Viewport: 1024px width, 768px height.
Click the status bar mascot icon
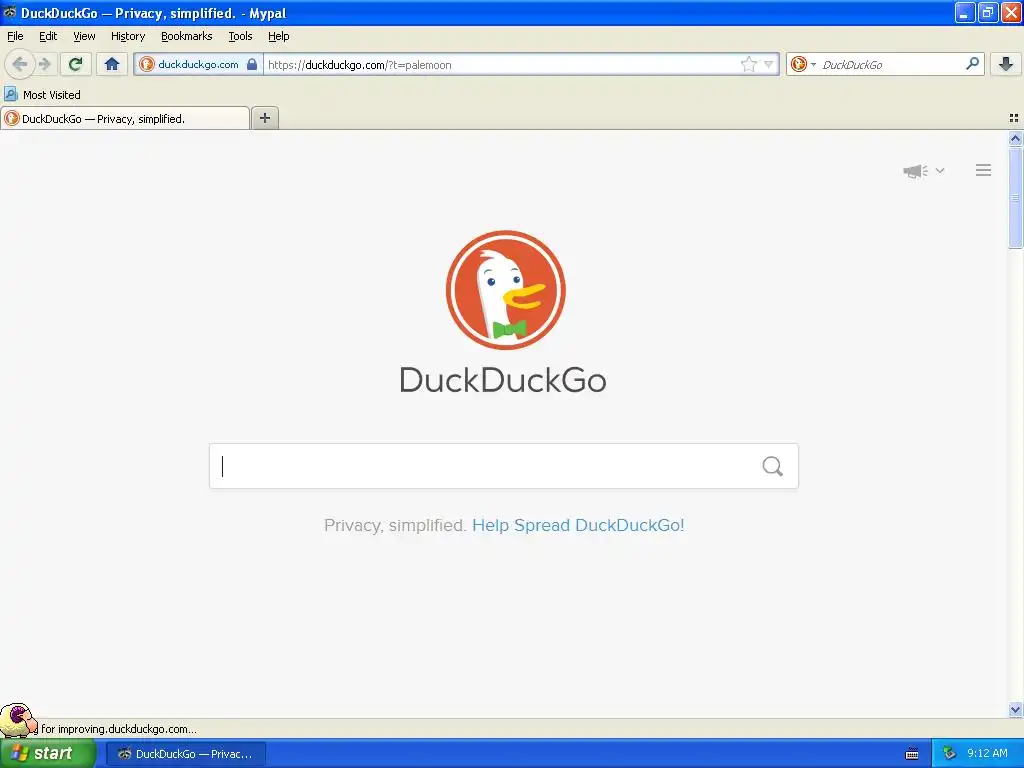click(18, 720)
